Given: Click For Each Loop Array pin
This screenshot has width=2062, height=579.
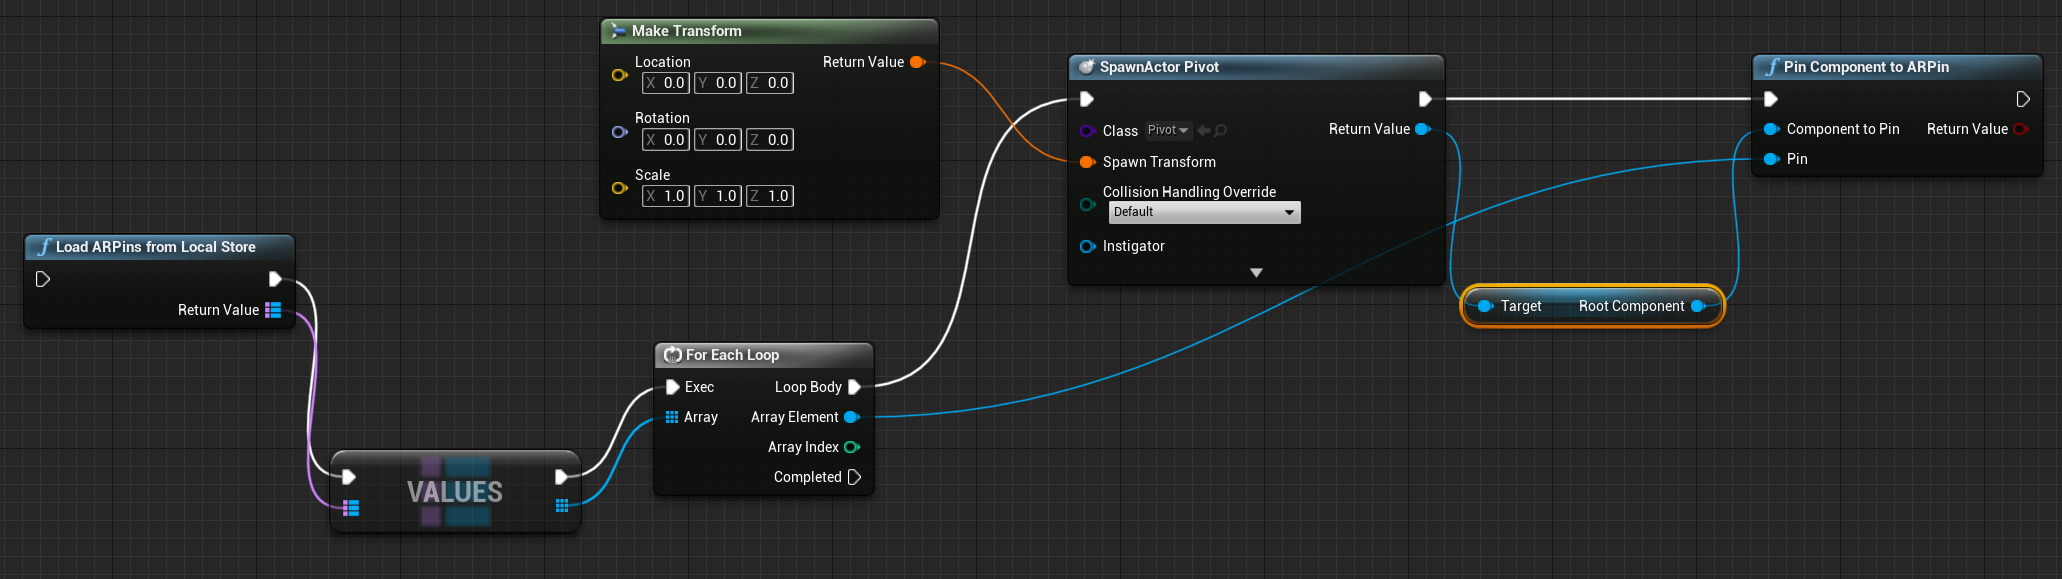Looking at the screenshot, I should click(672, 417).
